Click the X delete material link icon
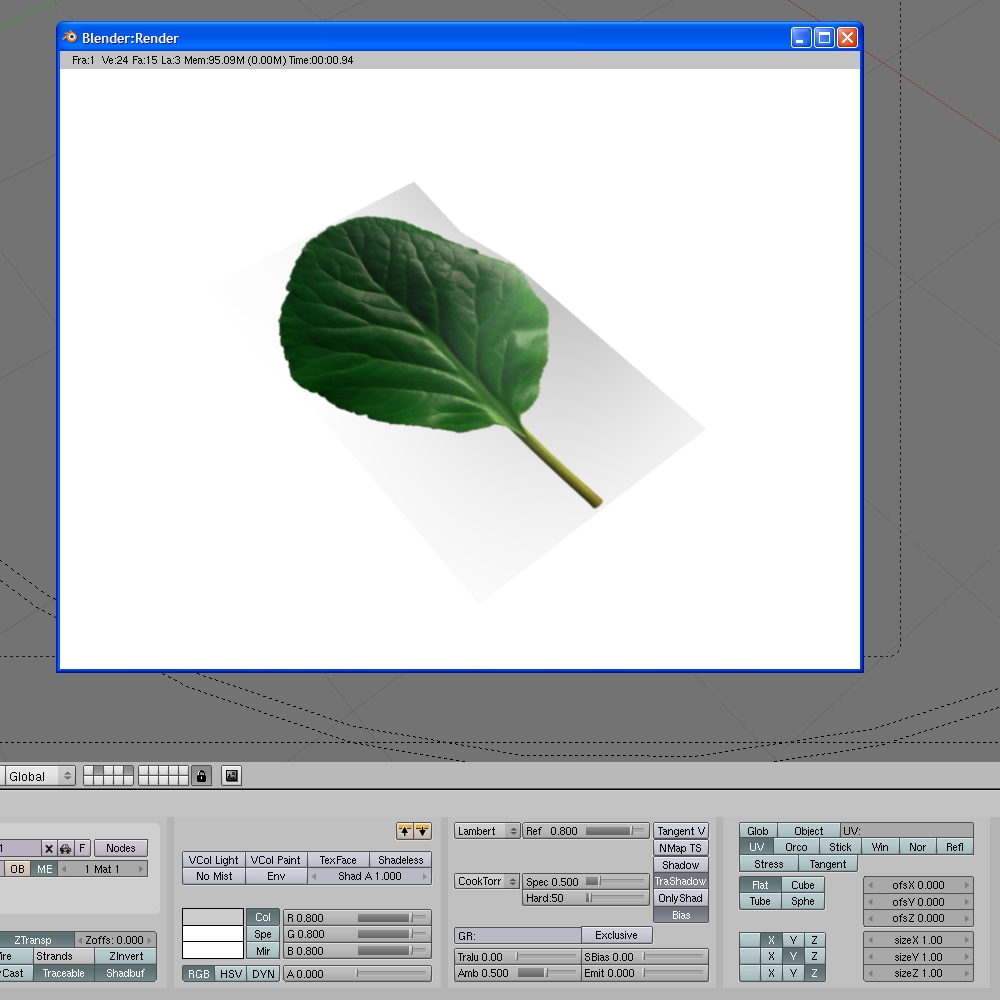This screenshot has height=1000, width=1000. 48,848
